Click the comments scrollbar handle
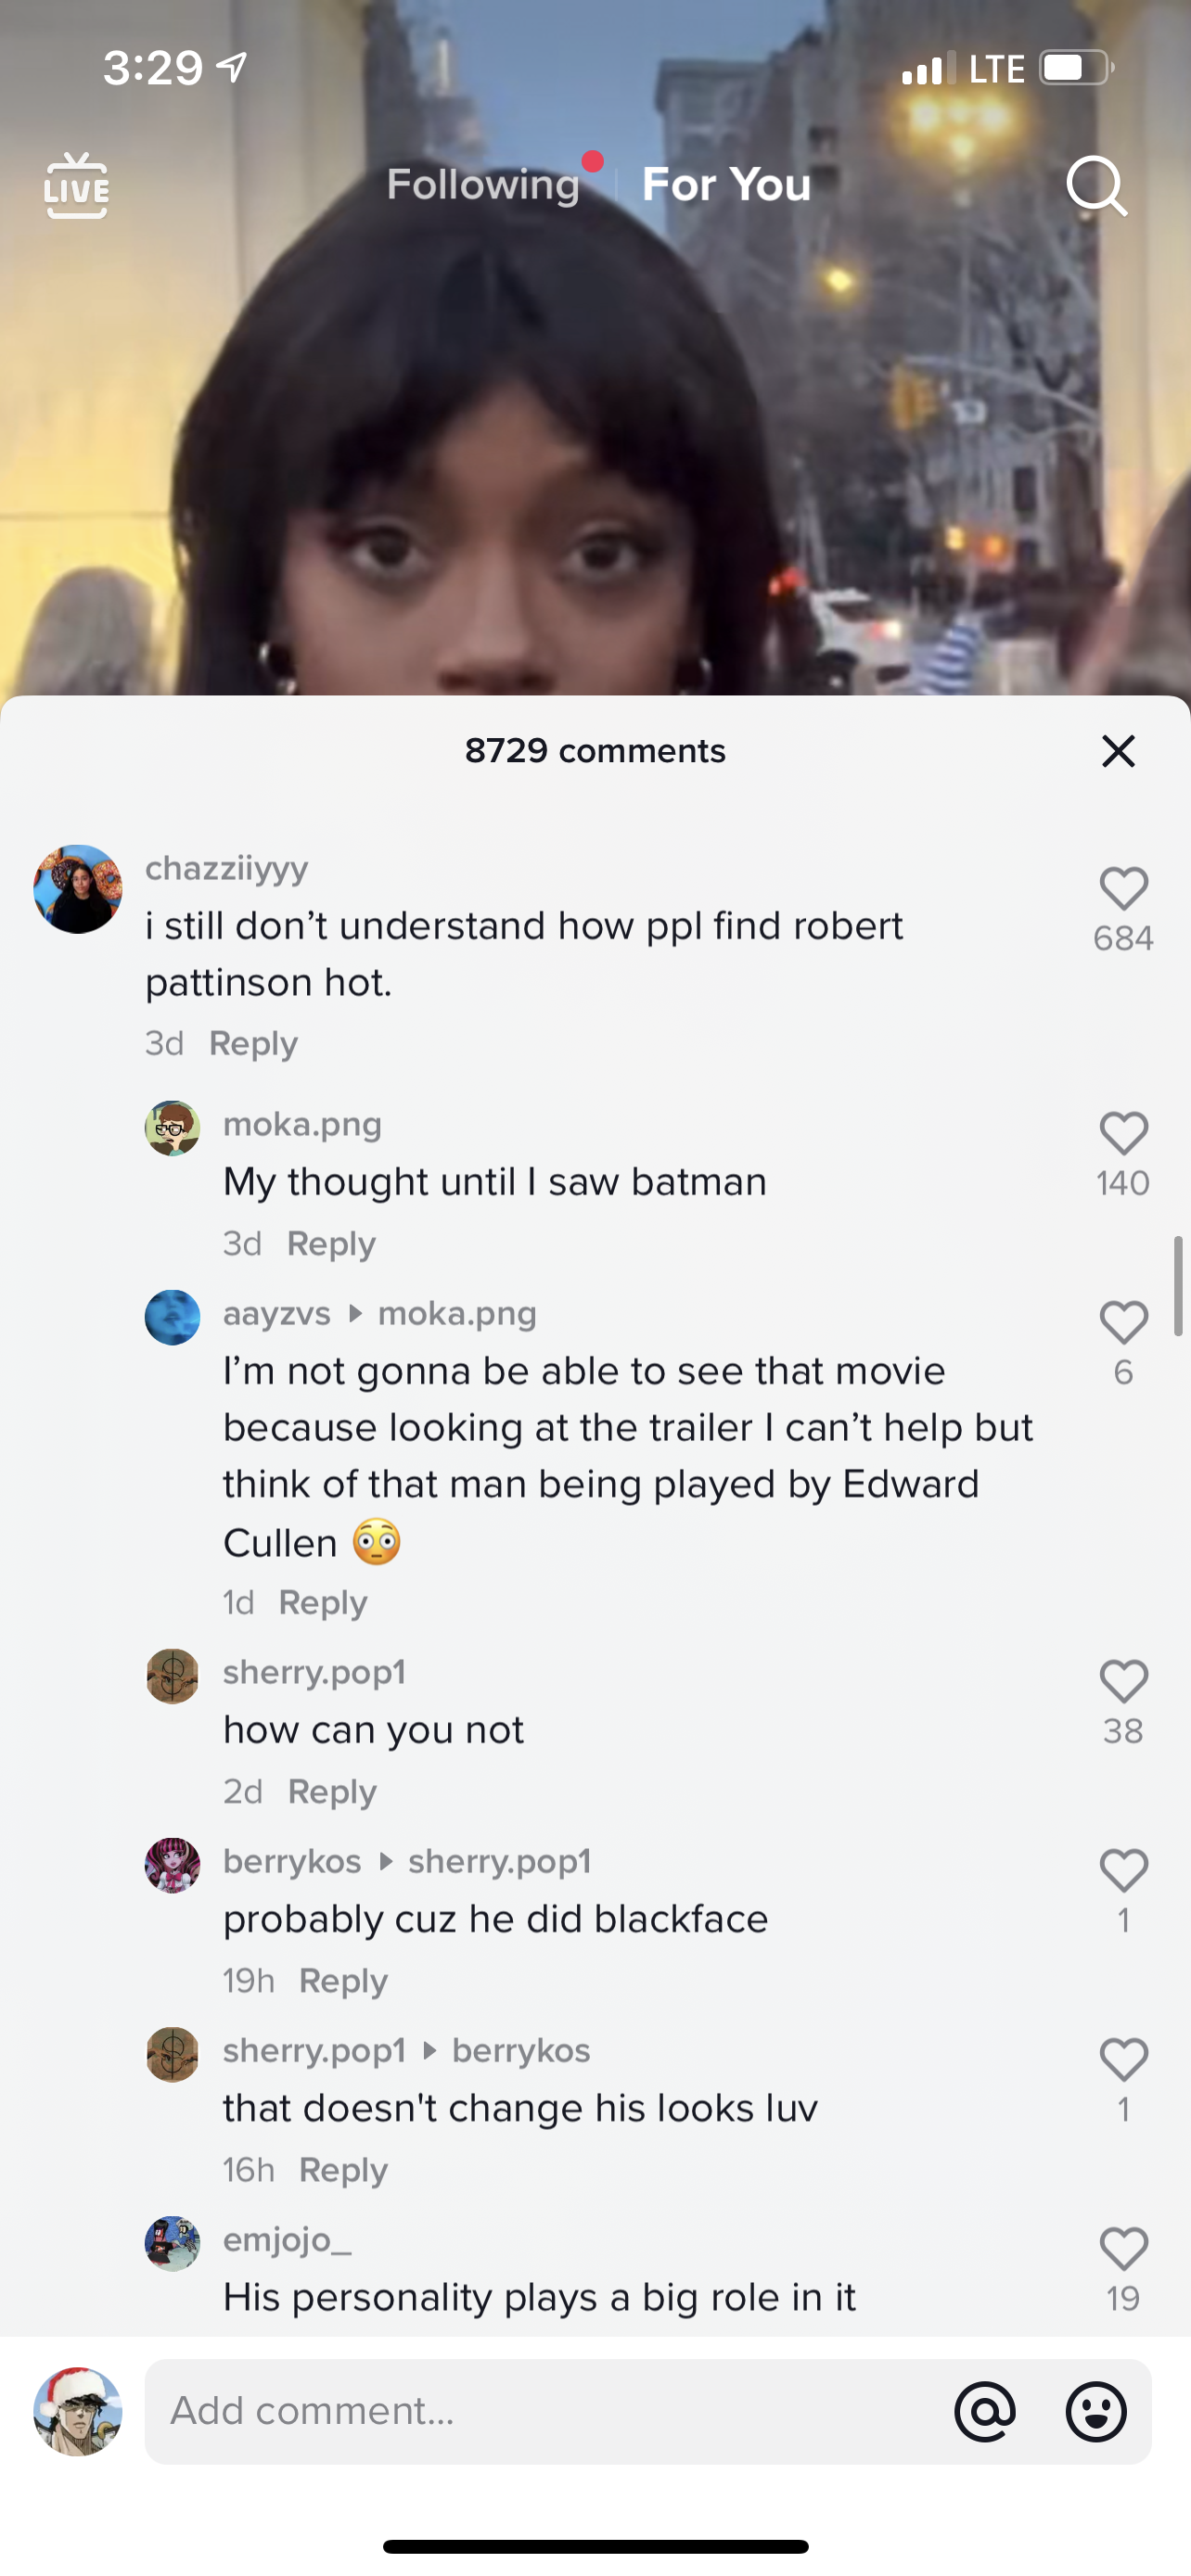Viewport: 1191px width, 2576px height. point(1178,1286)
